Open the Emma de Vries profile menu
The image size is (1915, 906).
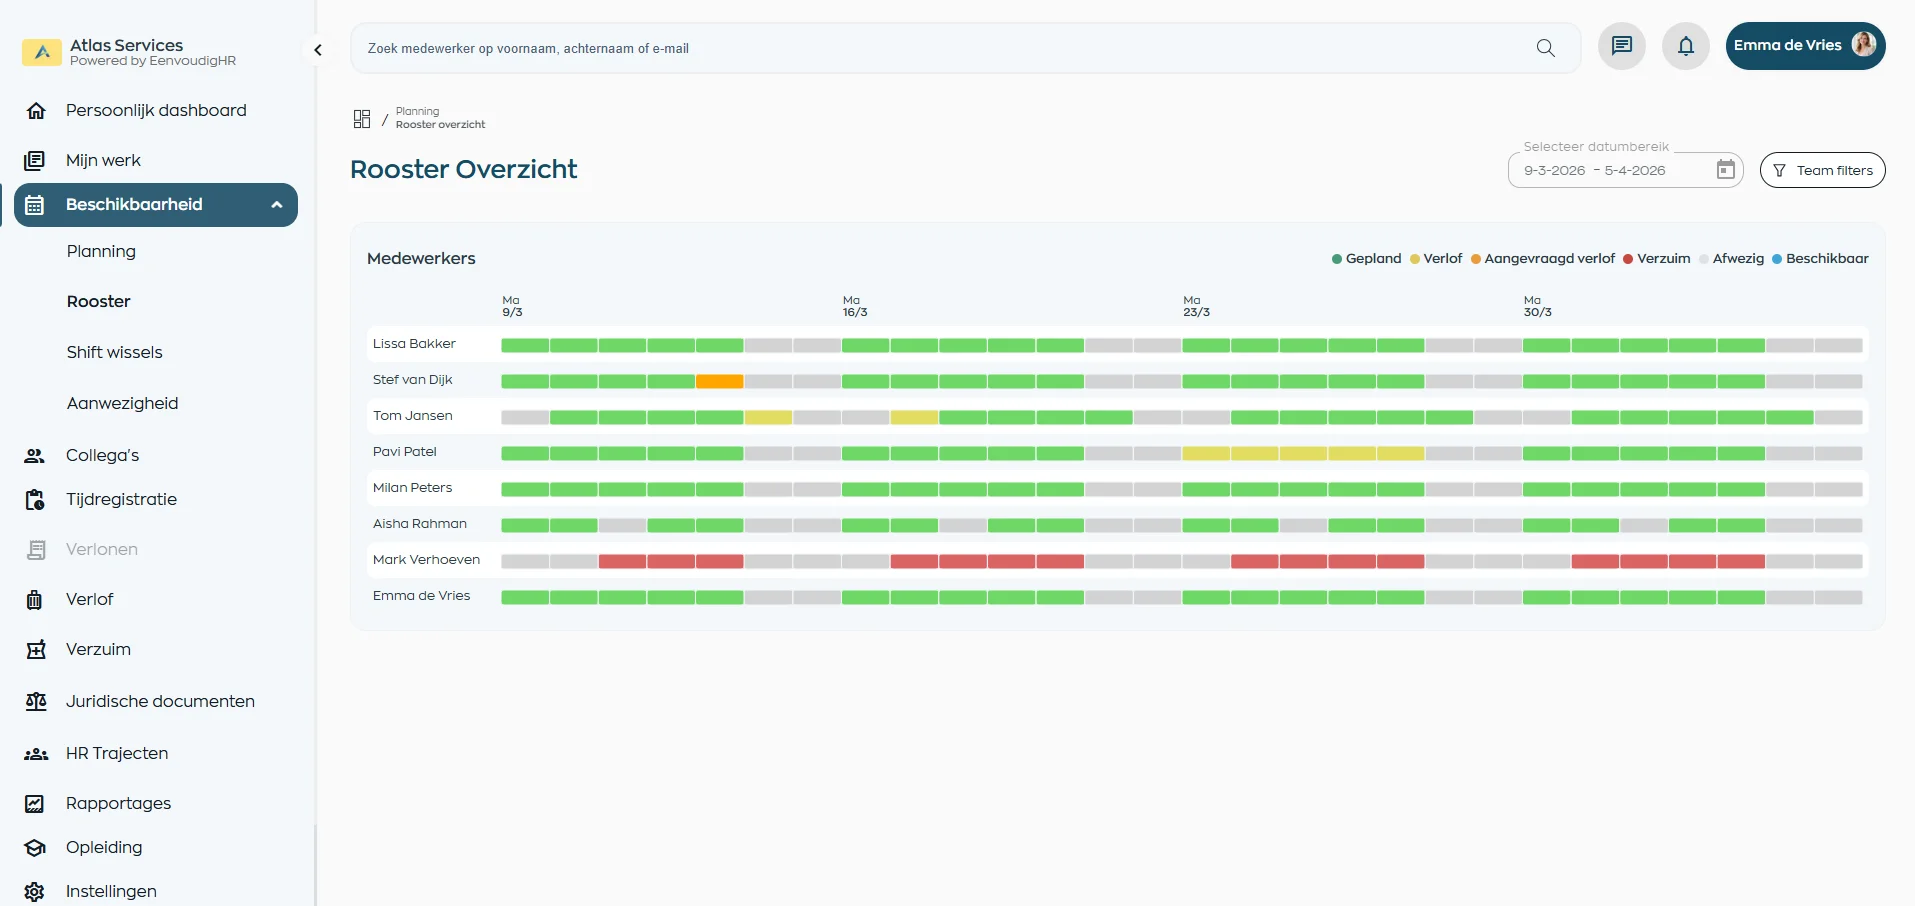(x=1804, y=46)
